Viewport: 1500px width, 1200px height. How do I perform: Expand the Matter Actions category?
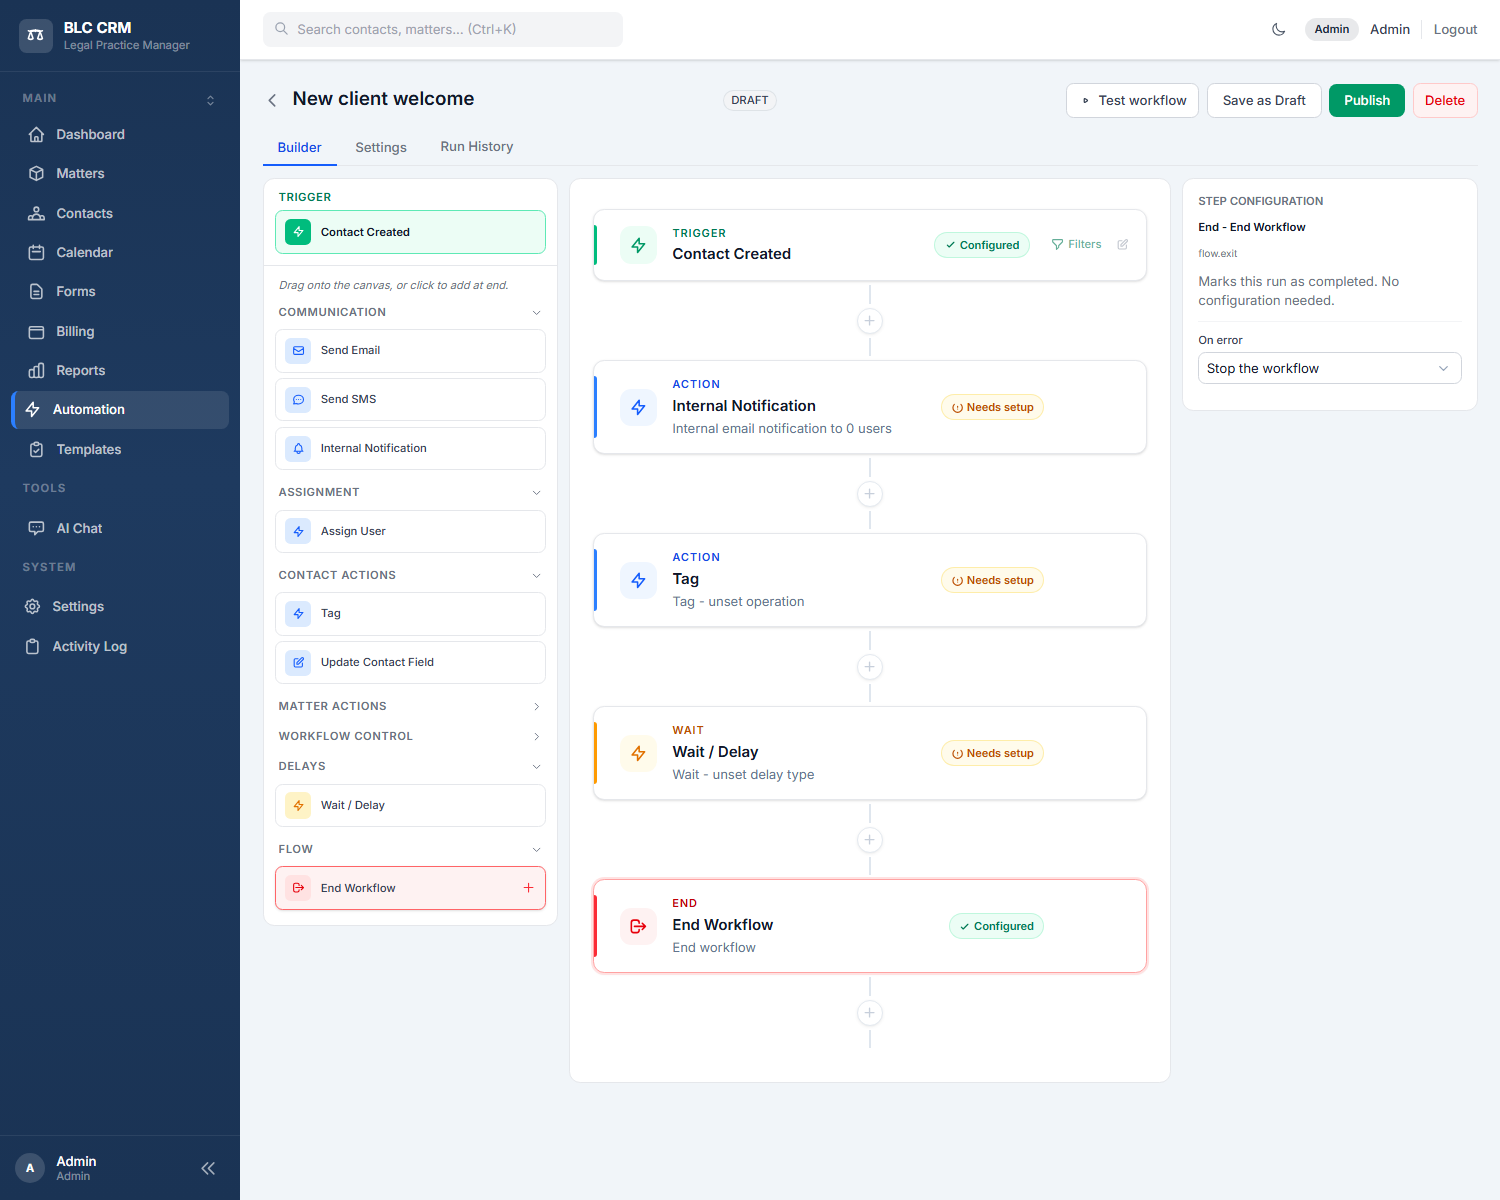coord(536,707)
